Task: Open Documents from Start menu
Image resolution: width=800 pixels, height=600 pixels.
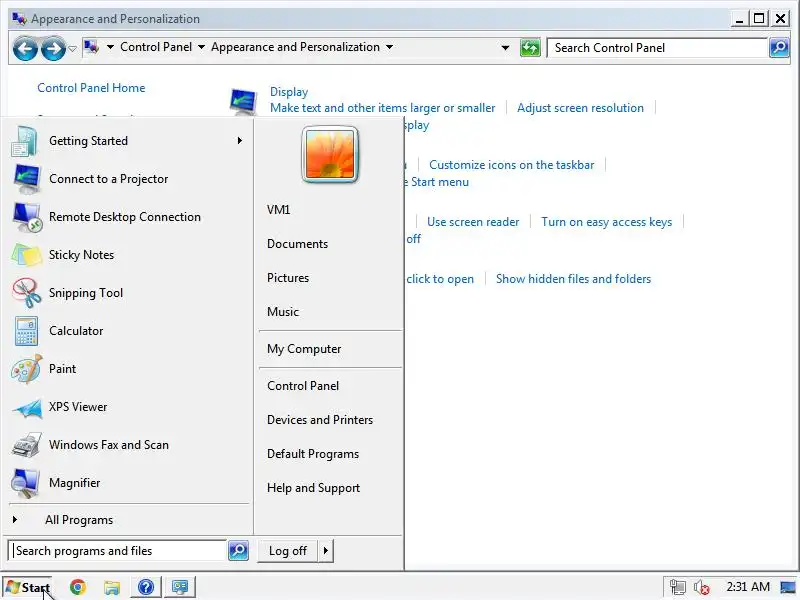Action: (297, 244)
